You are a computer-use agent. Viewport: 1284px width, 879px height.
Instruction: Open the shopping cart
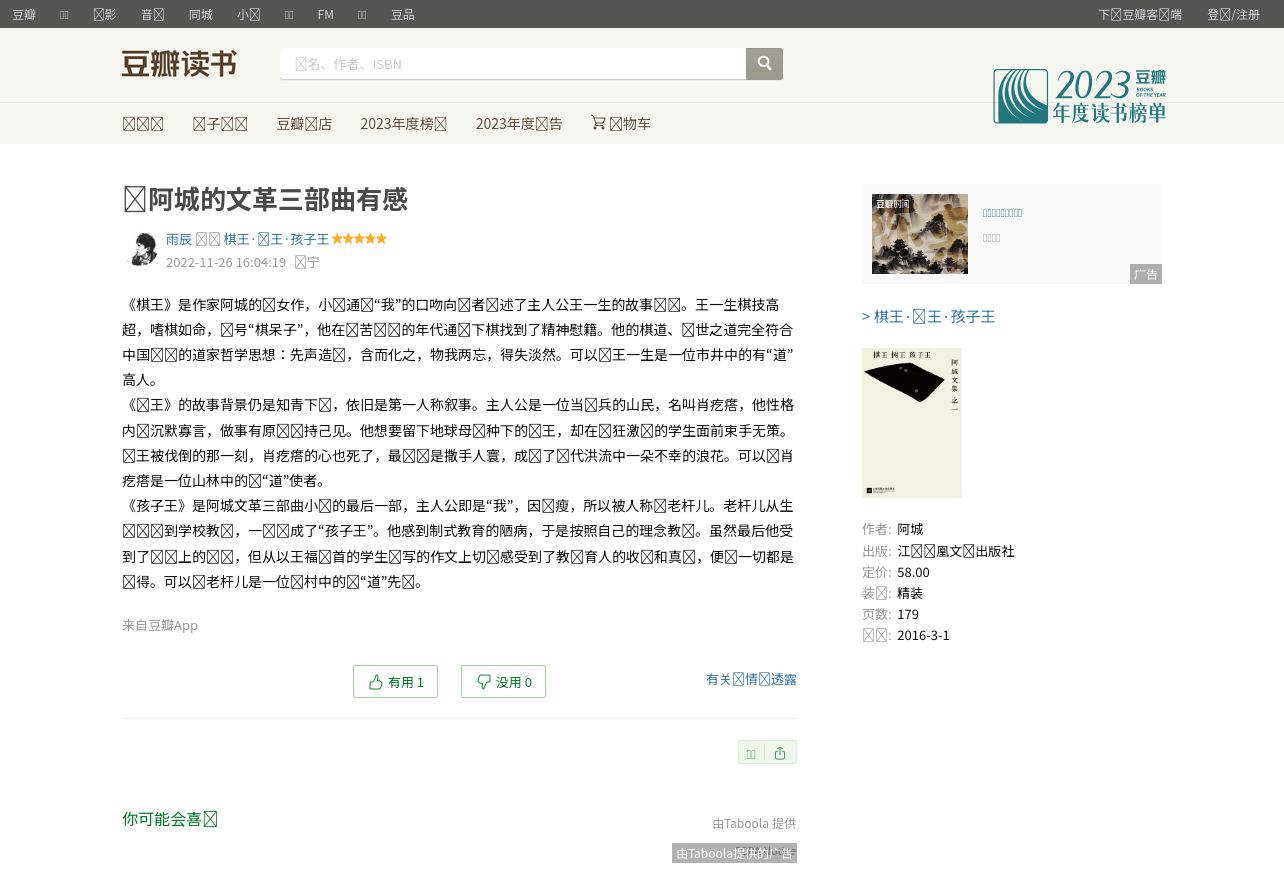[x=621, y=123]
